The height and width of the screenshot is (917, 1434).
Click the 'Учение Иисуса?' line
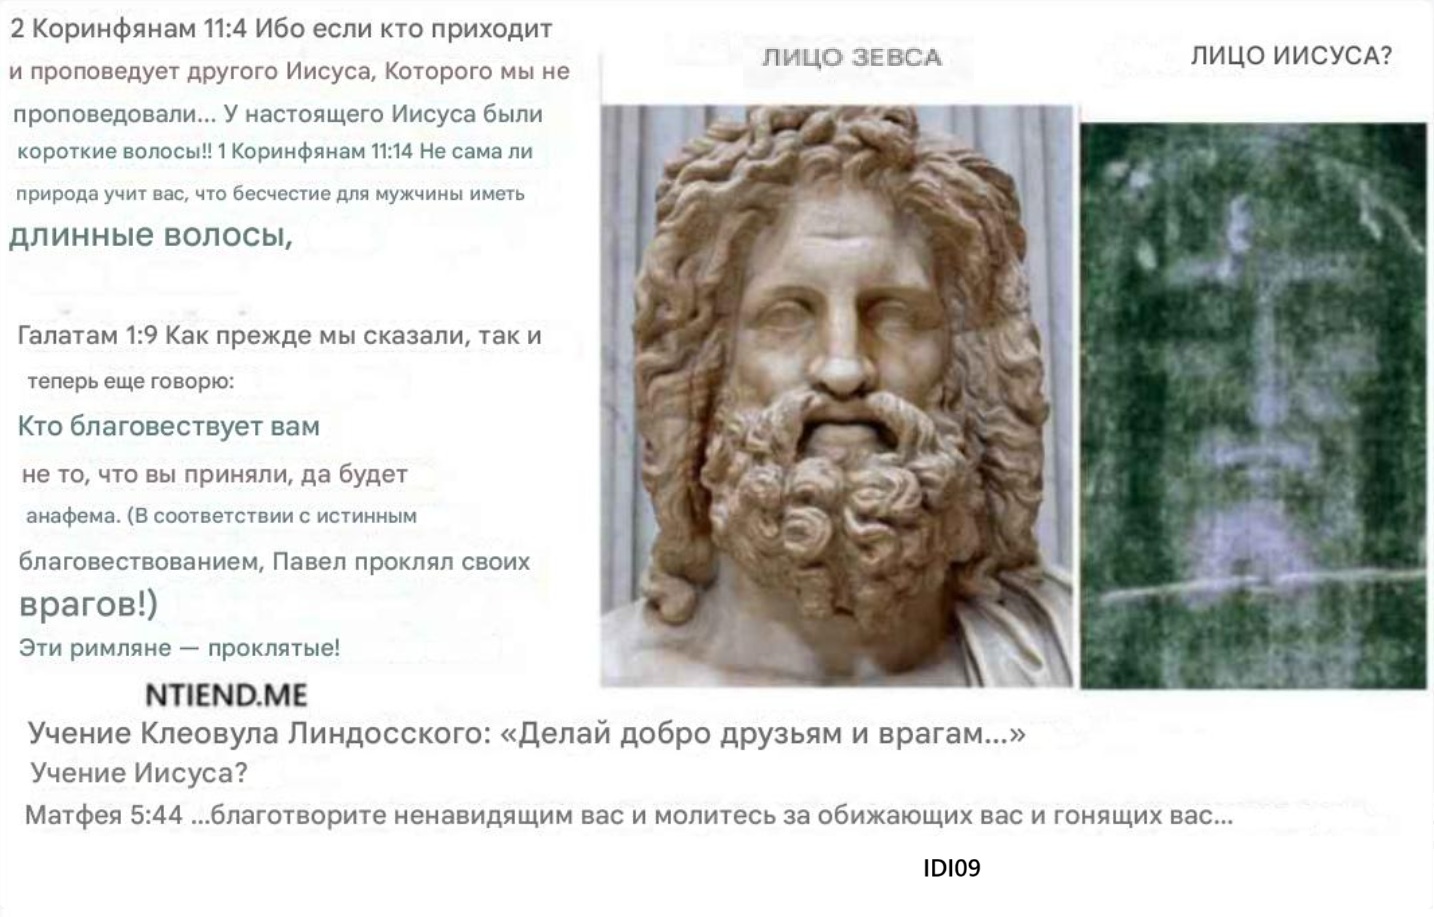point(139,773)
